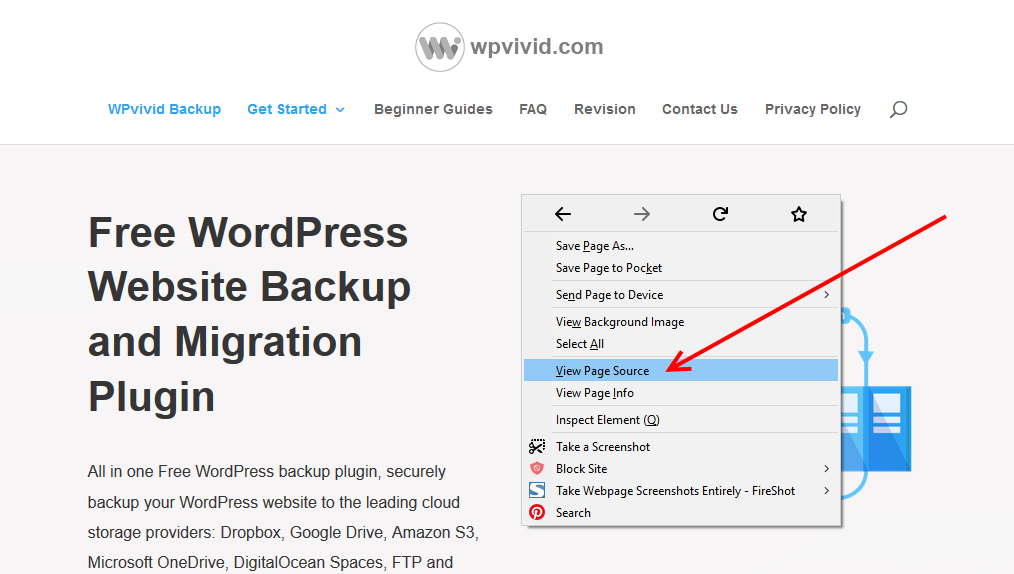Click the wpvivid.com site title
1014x574 pixels.
click(x=537, y=47)
